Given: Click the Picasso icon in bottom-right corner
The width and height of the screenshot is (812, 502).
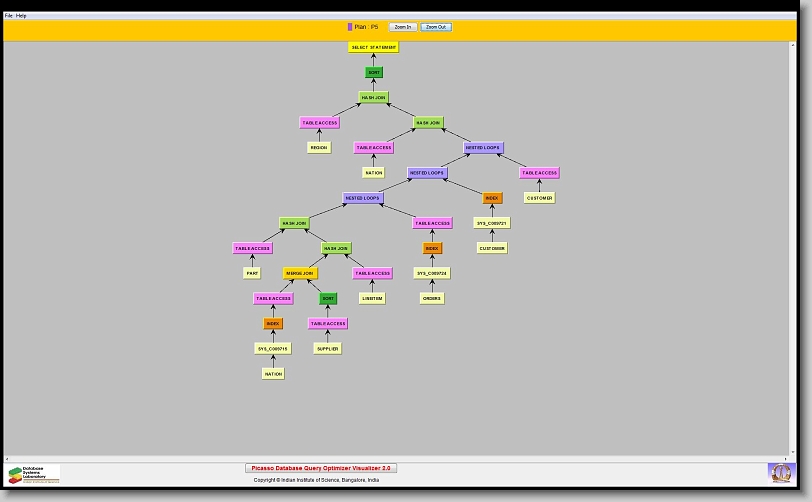Looking at the screenshot, I should [x=780, y=472].
